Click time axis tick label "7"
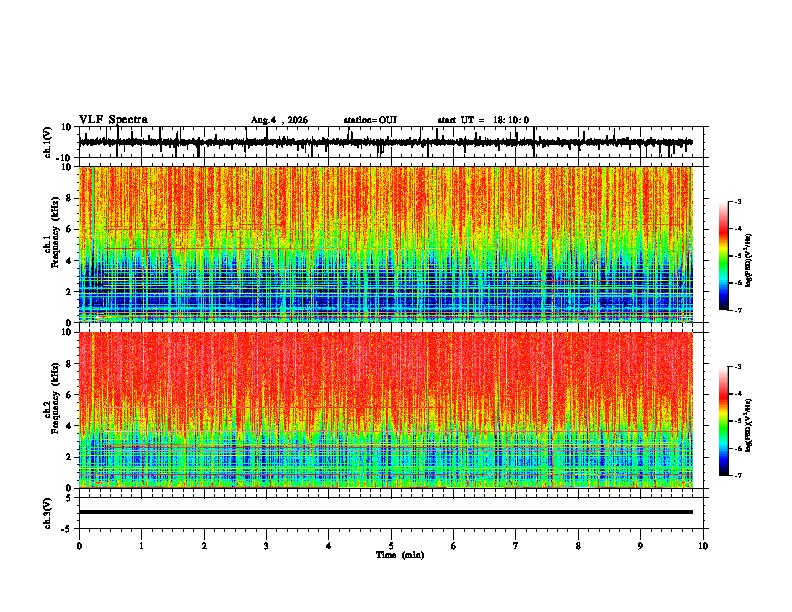 pyautogui.click(x=516, y=546)
